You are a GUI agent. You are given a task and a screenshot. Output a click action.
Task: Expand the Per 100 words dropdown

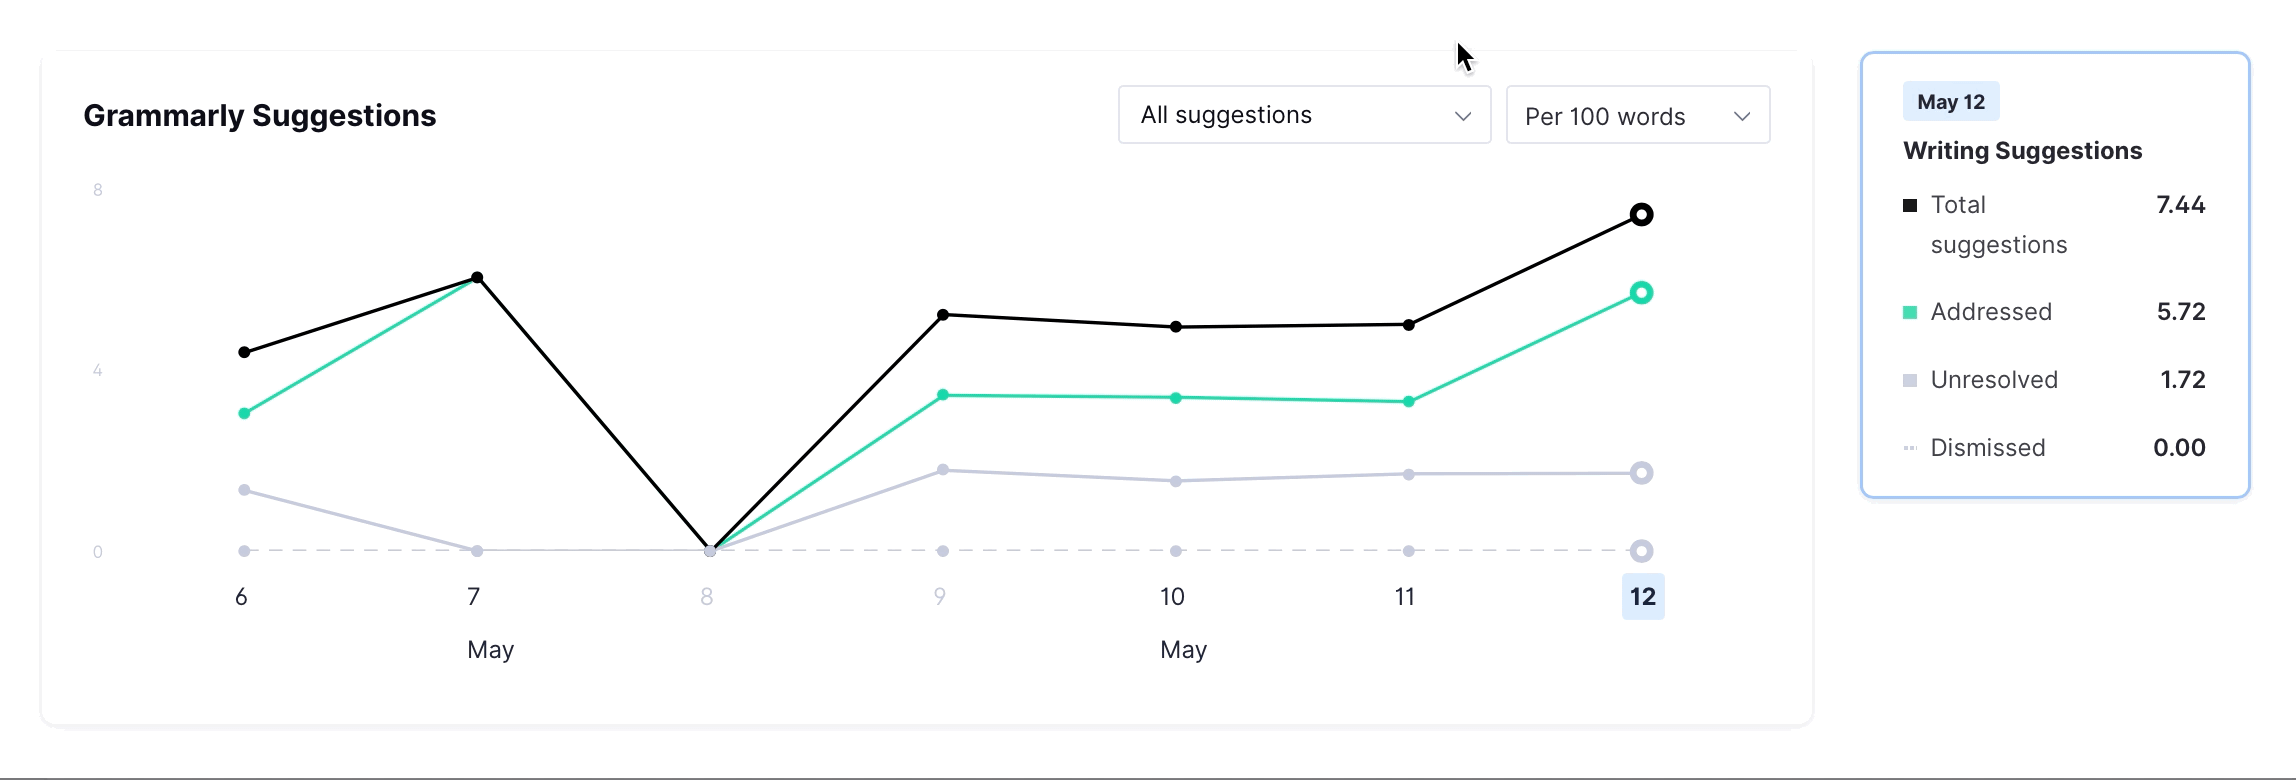pyautogui.click(x=1637, y=116)
